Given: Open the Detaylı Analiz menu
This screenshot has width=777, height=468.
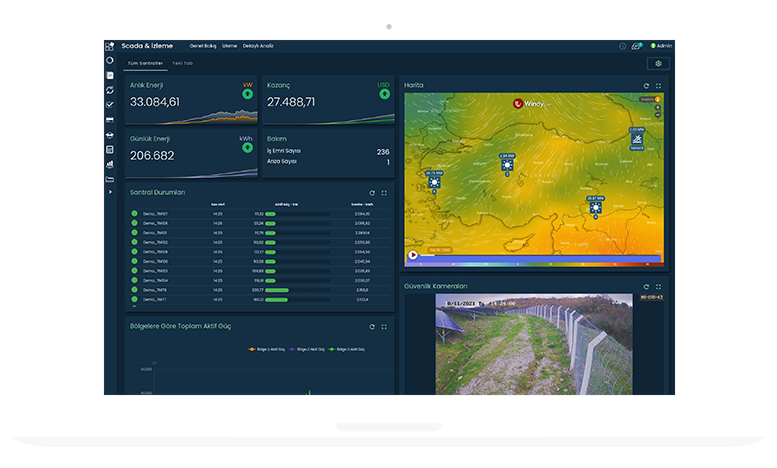Looking at the screenshot, I should (x=258, y=46).
